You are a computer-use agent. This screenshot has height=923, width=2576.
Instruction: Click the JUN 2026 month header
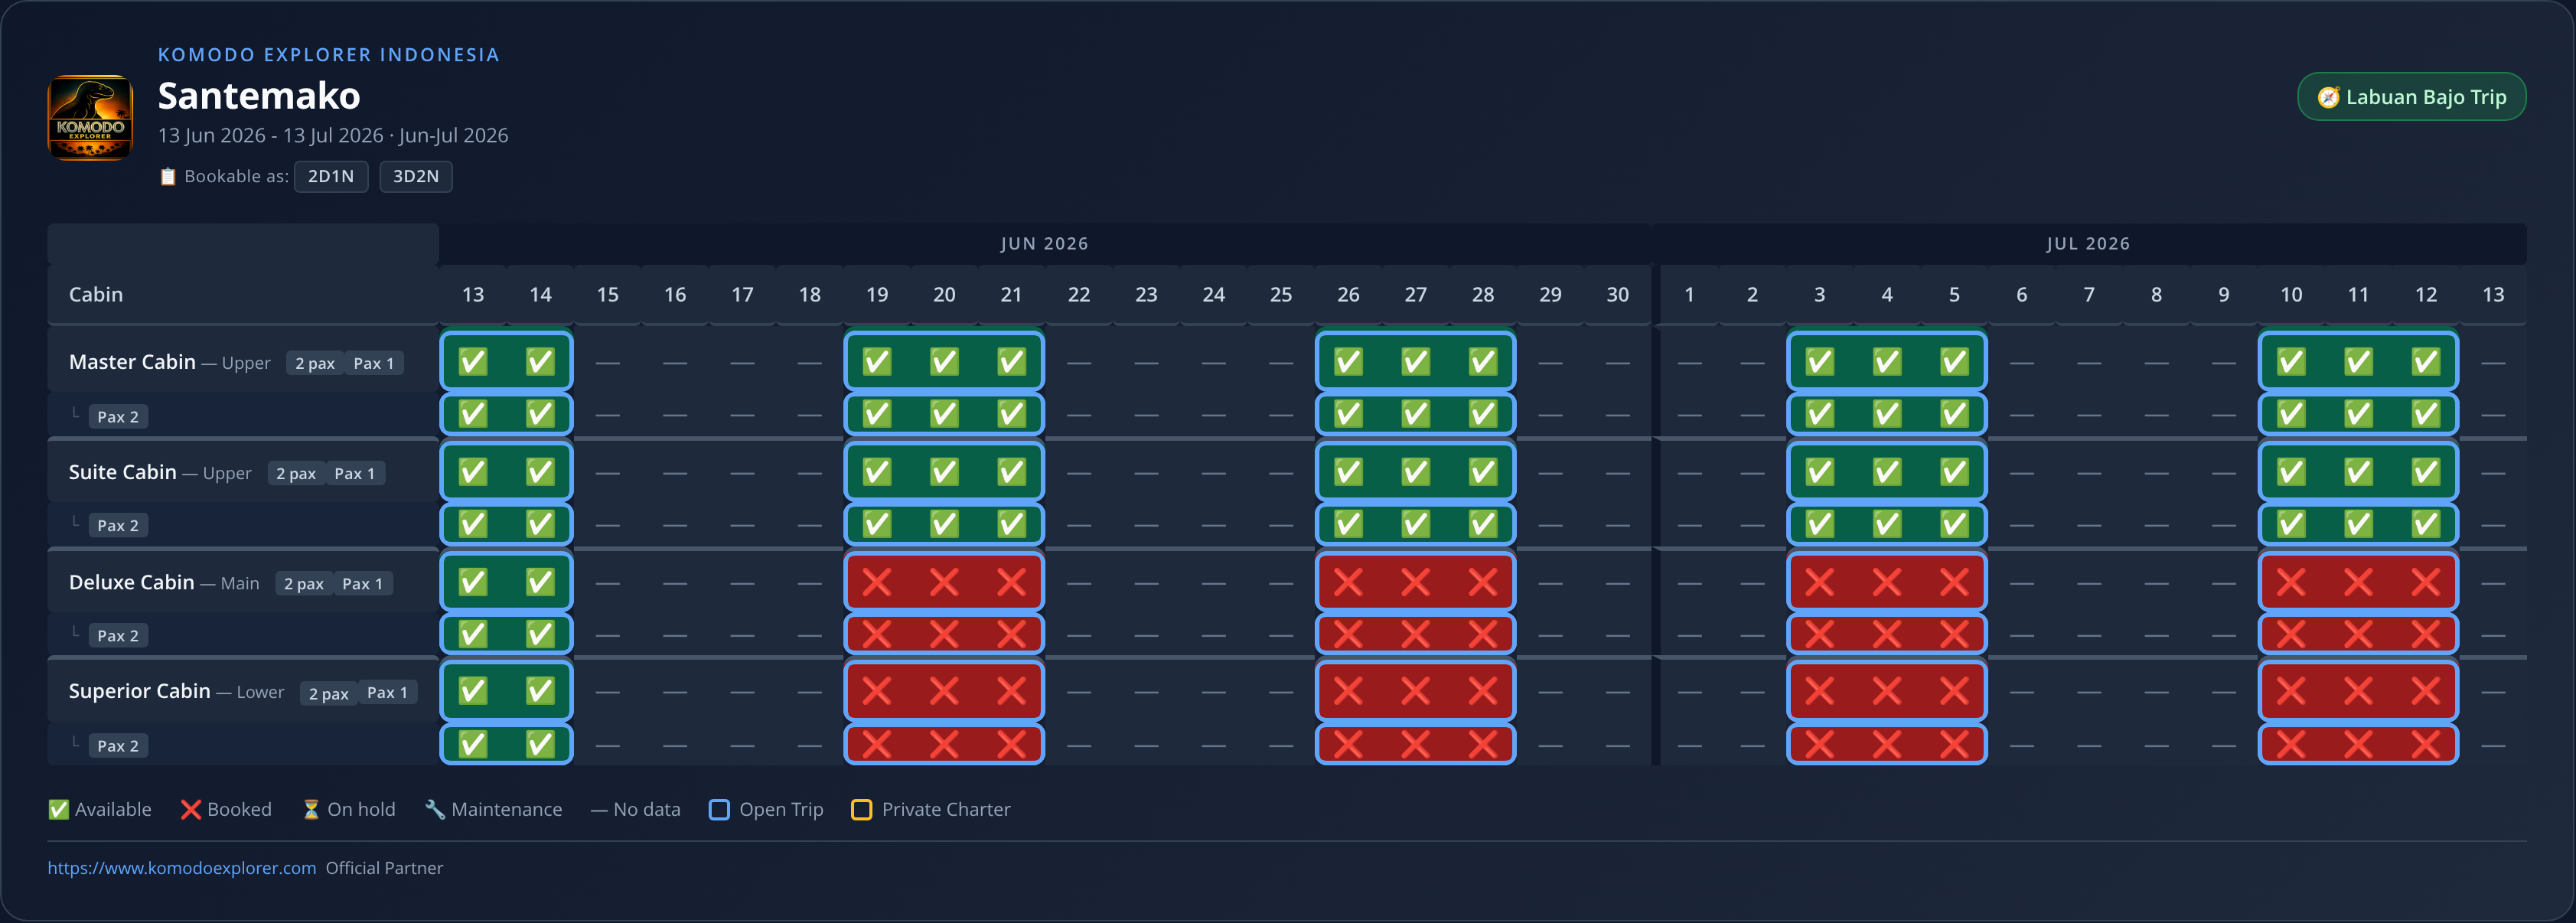point(1044,244)
